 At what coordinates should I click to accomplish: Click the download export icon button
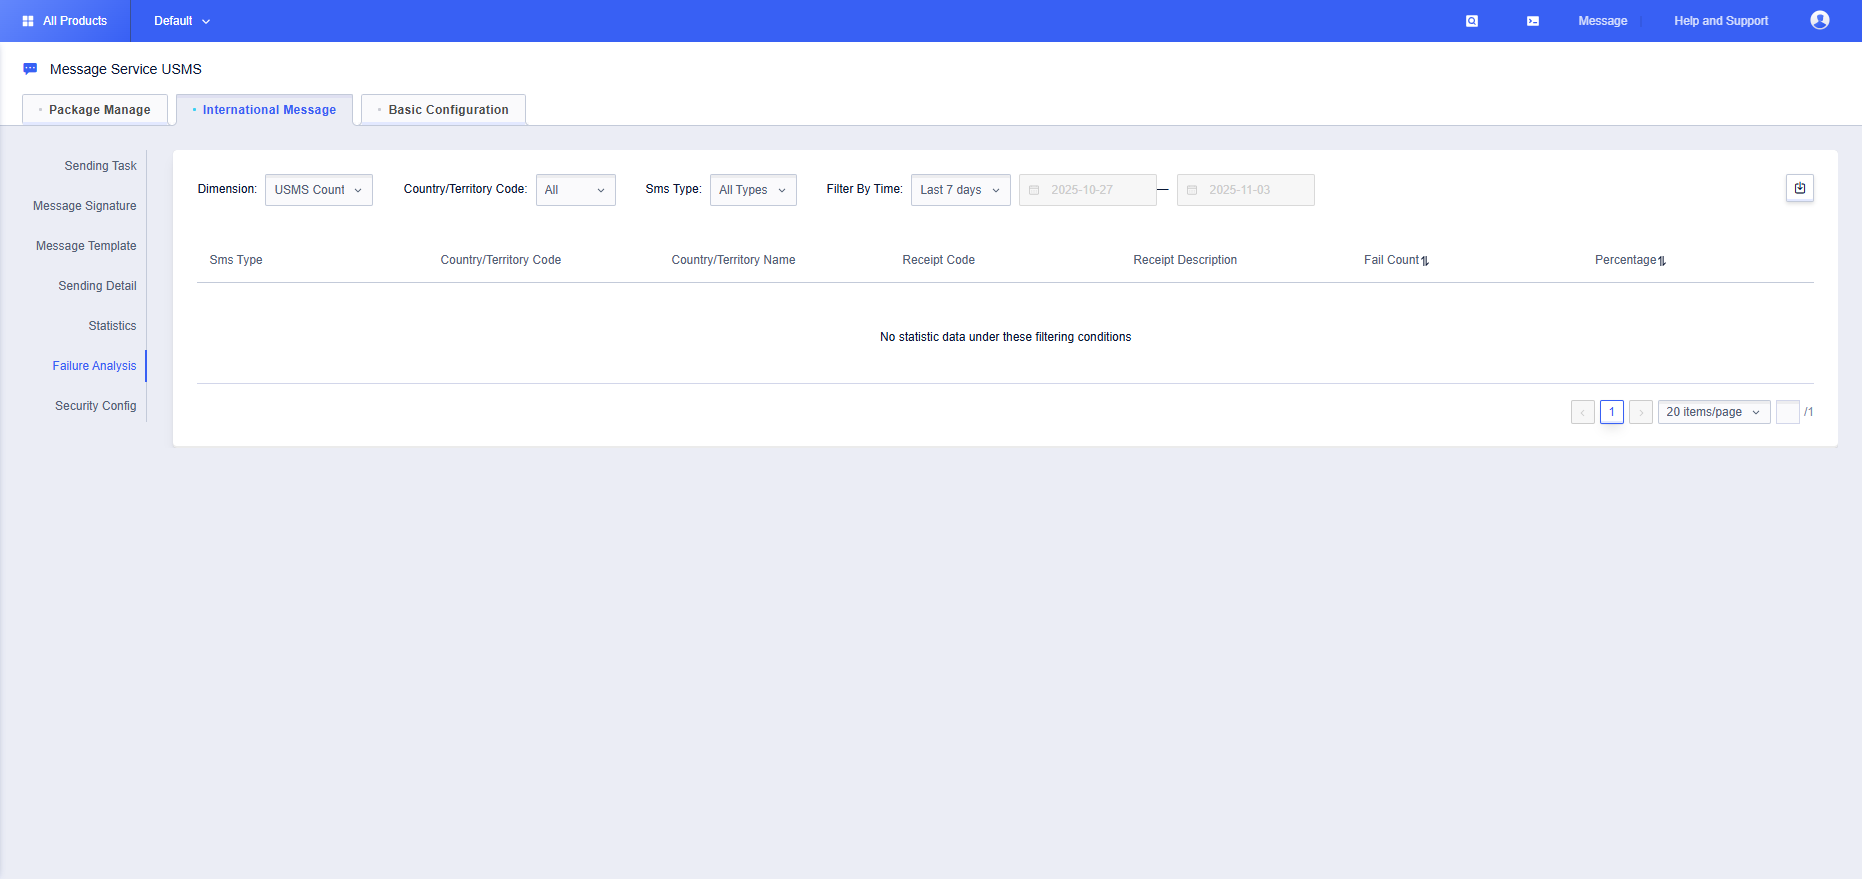[x=1799, y=188]
